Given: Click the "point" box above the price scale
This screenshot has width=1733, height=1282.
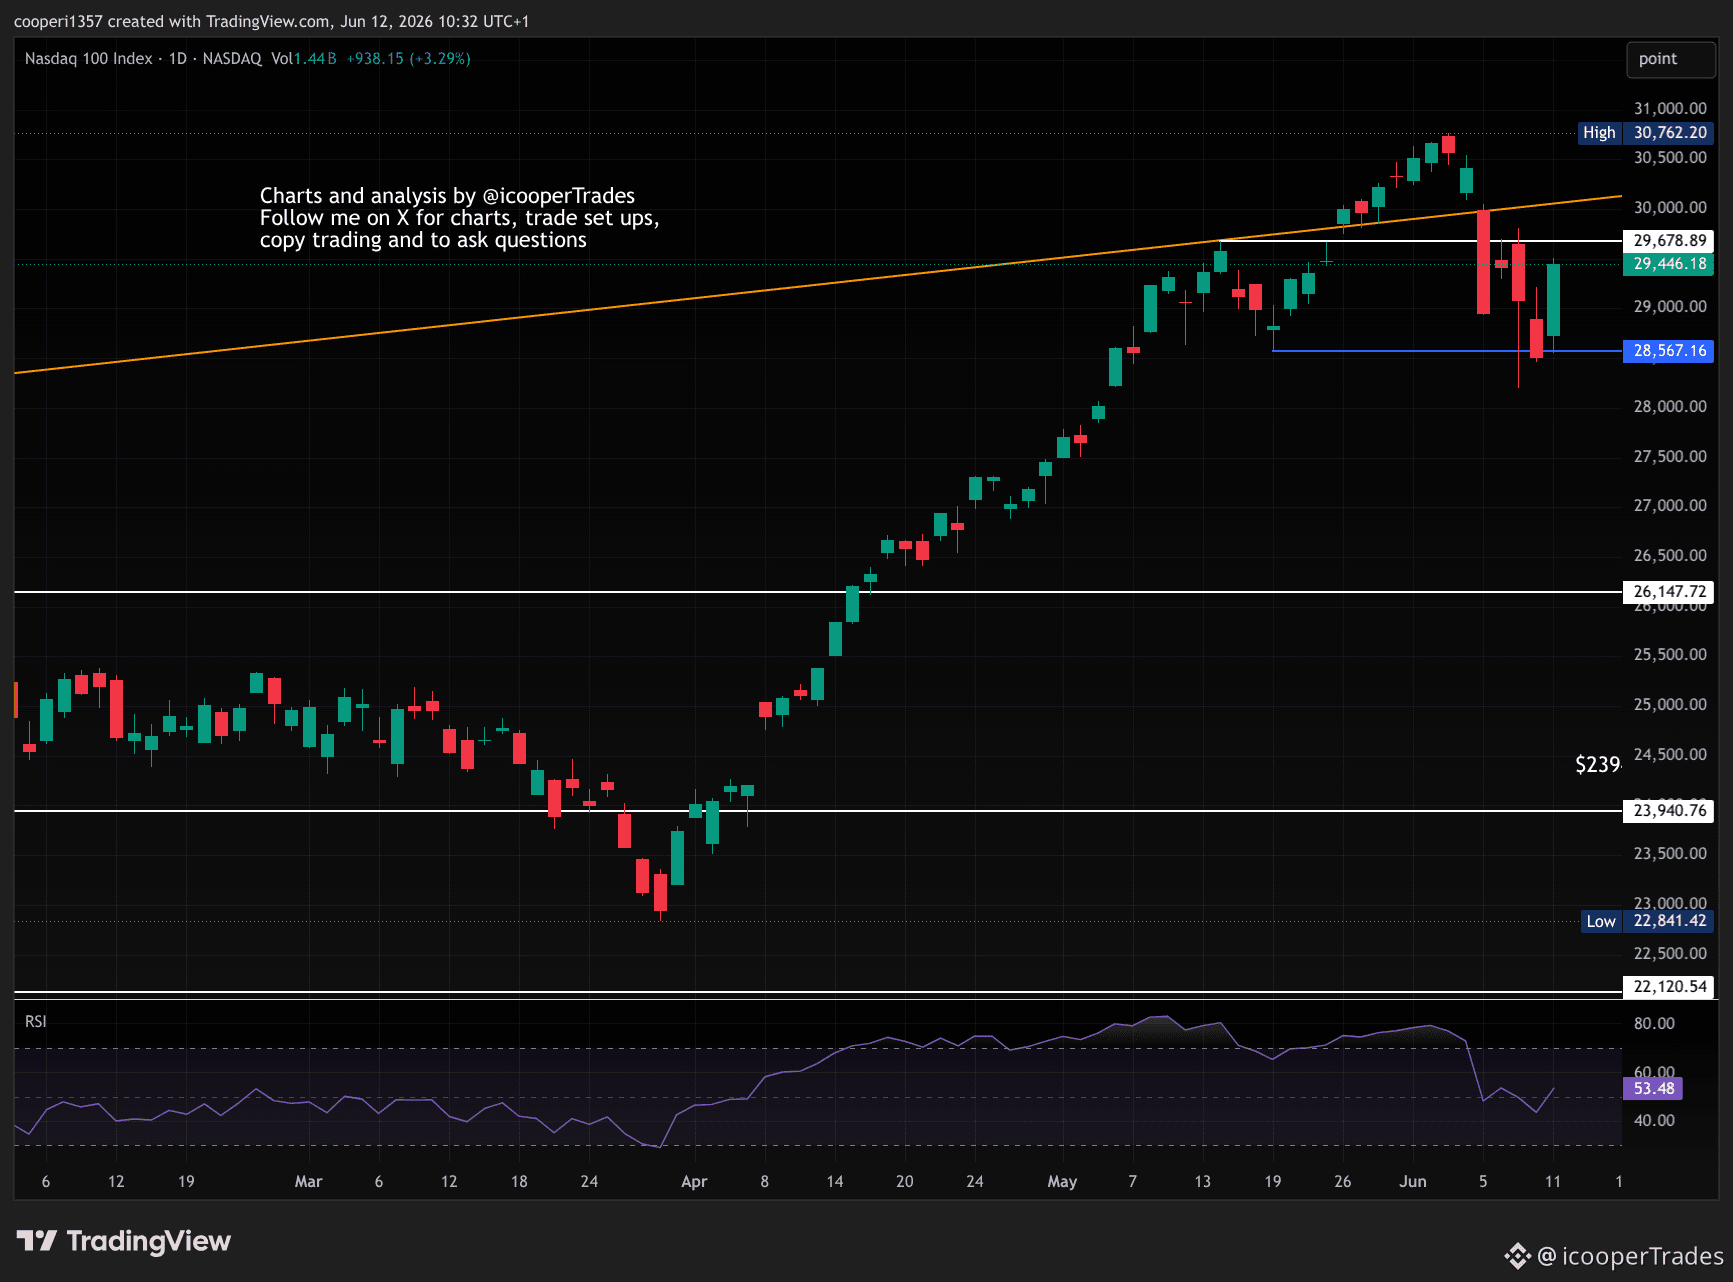Looking at the screenshot, I should [1671, 59].
